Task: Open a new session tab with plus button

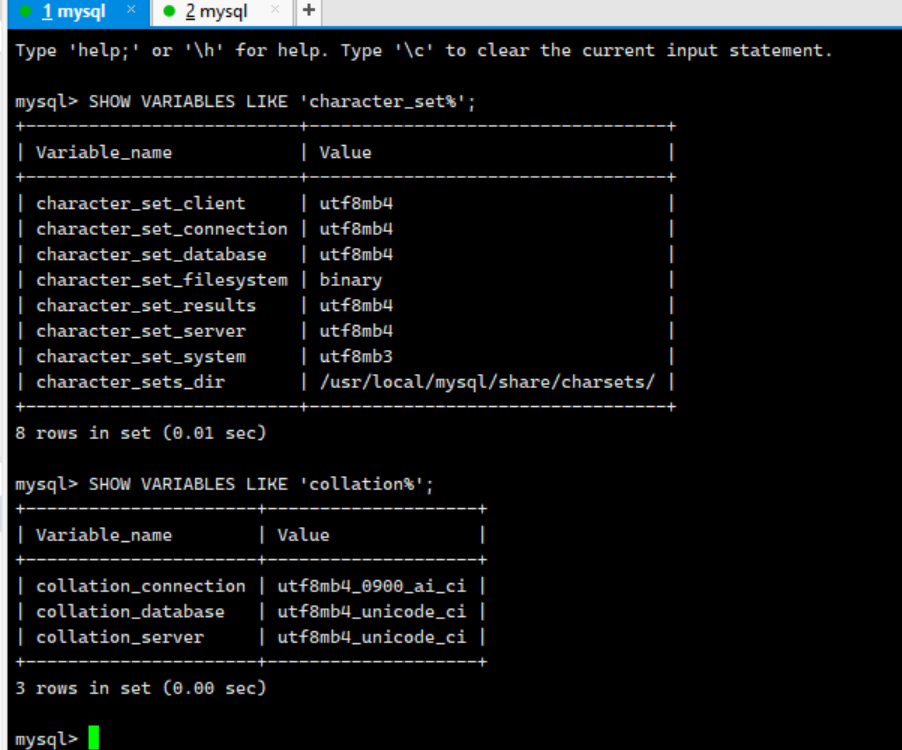Action: tap(309, 11)
